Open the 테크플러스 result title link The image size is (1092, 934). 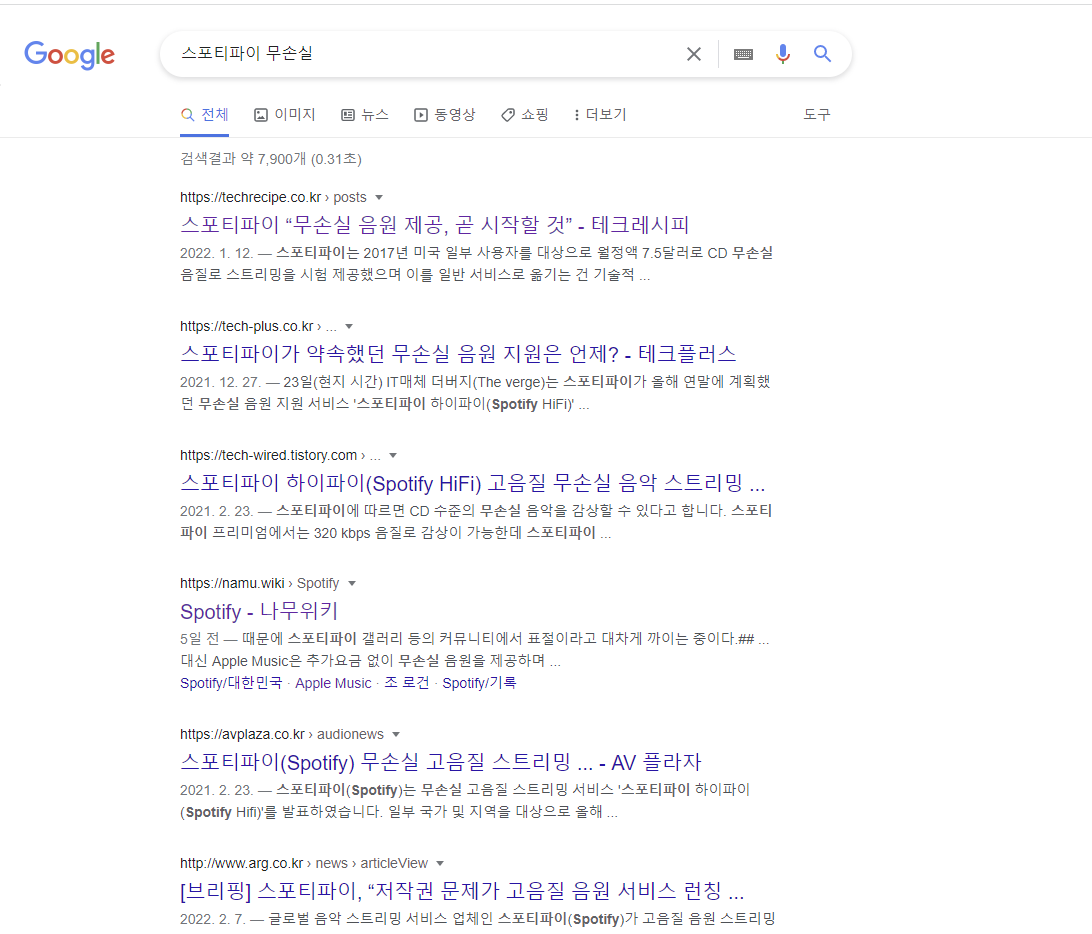pyautogui.click(x=458, y=354)
